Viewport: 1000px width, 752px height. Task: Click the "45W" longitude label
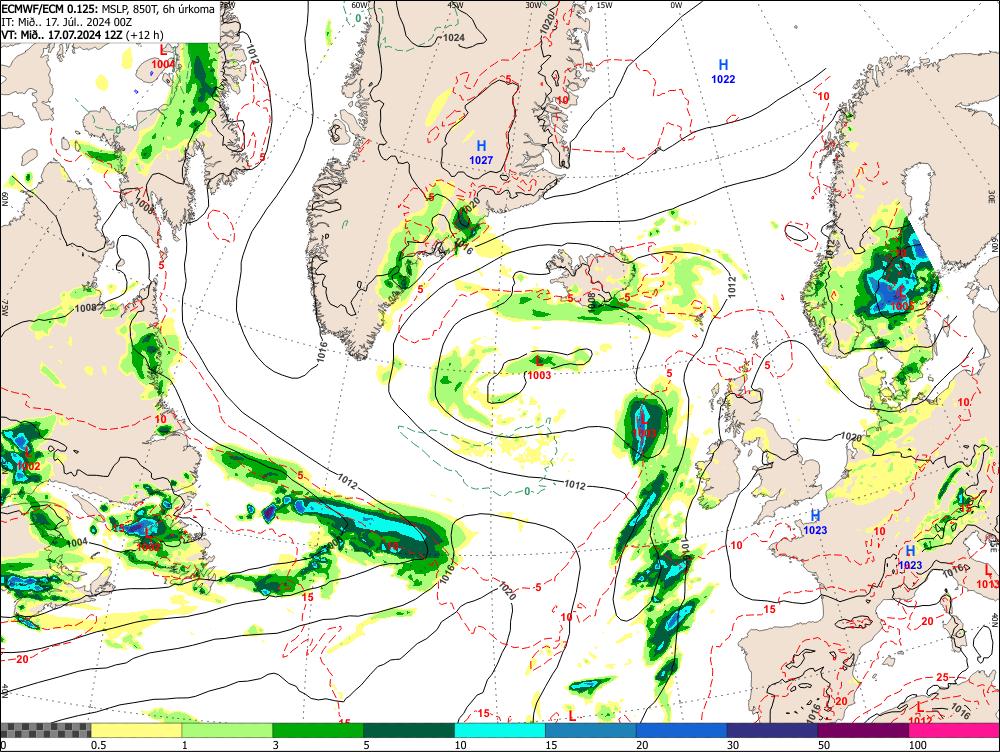pos(455,5)
